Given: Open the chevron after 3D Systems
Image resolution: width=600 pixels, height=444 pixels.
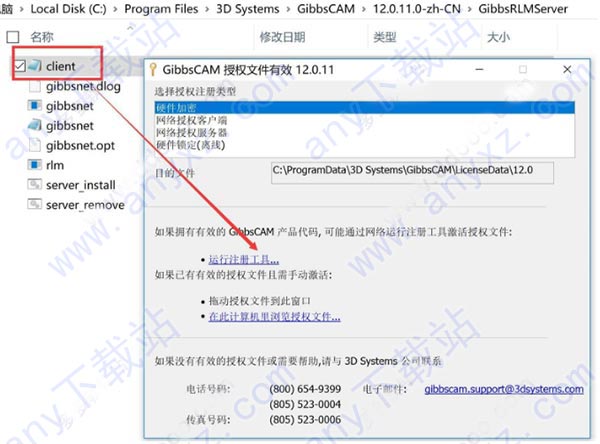Looking at the screenshot, I should point(288,9).
